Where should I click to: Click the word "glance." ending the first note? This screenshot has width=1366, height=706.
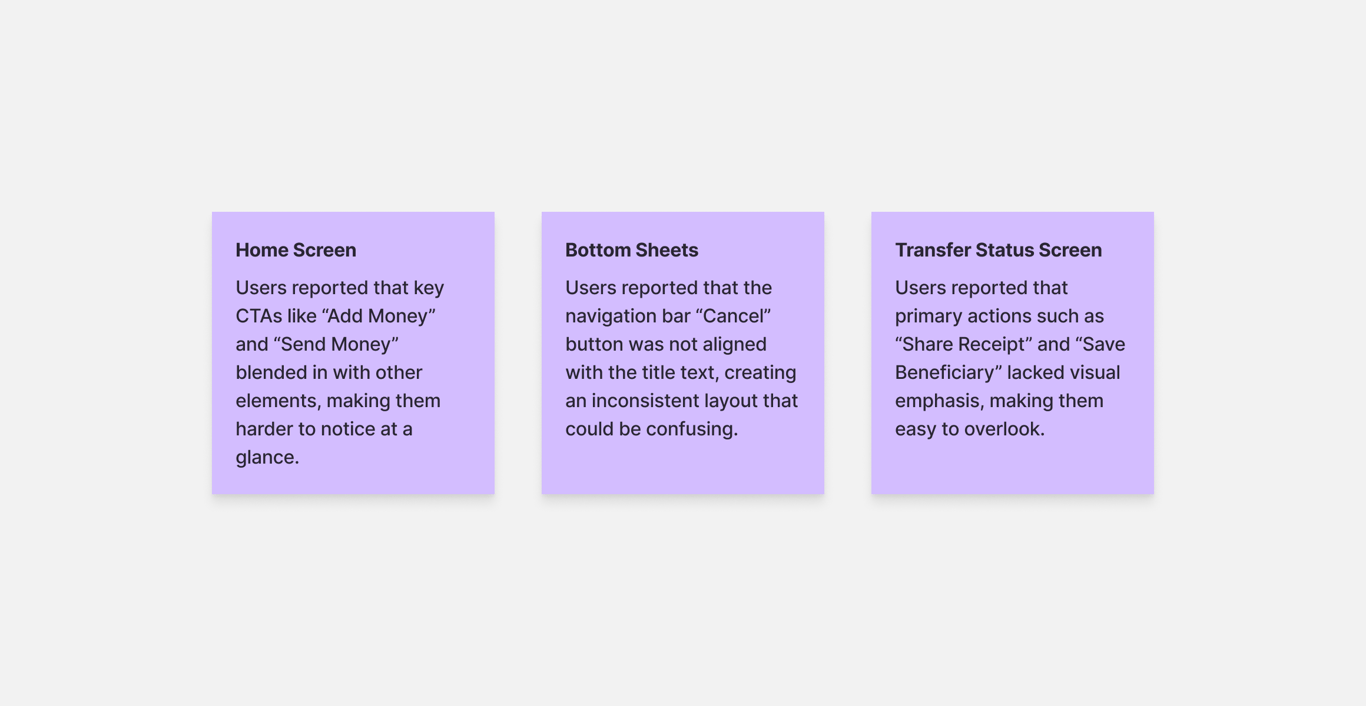point(267,457)
